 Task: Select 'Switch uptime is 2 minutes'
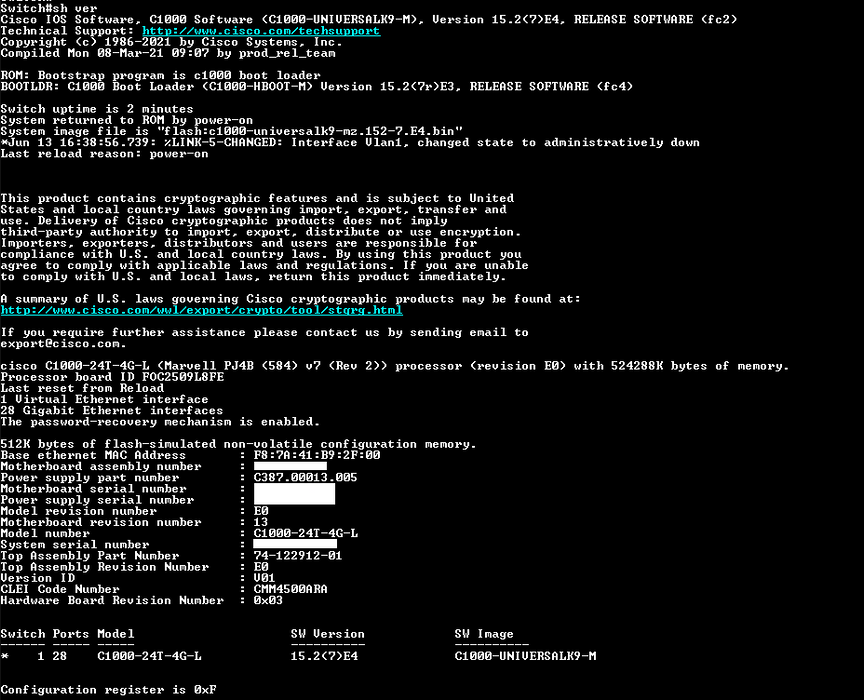coord(97,109)
